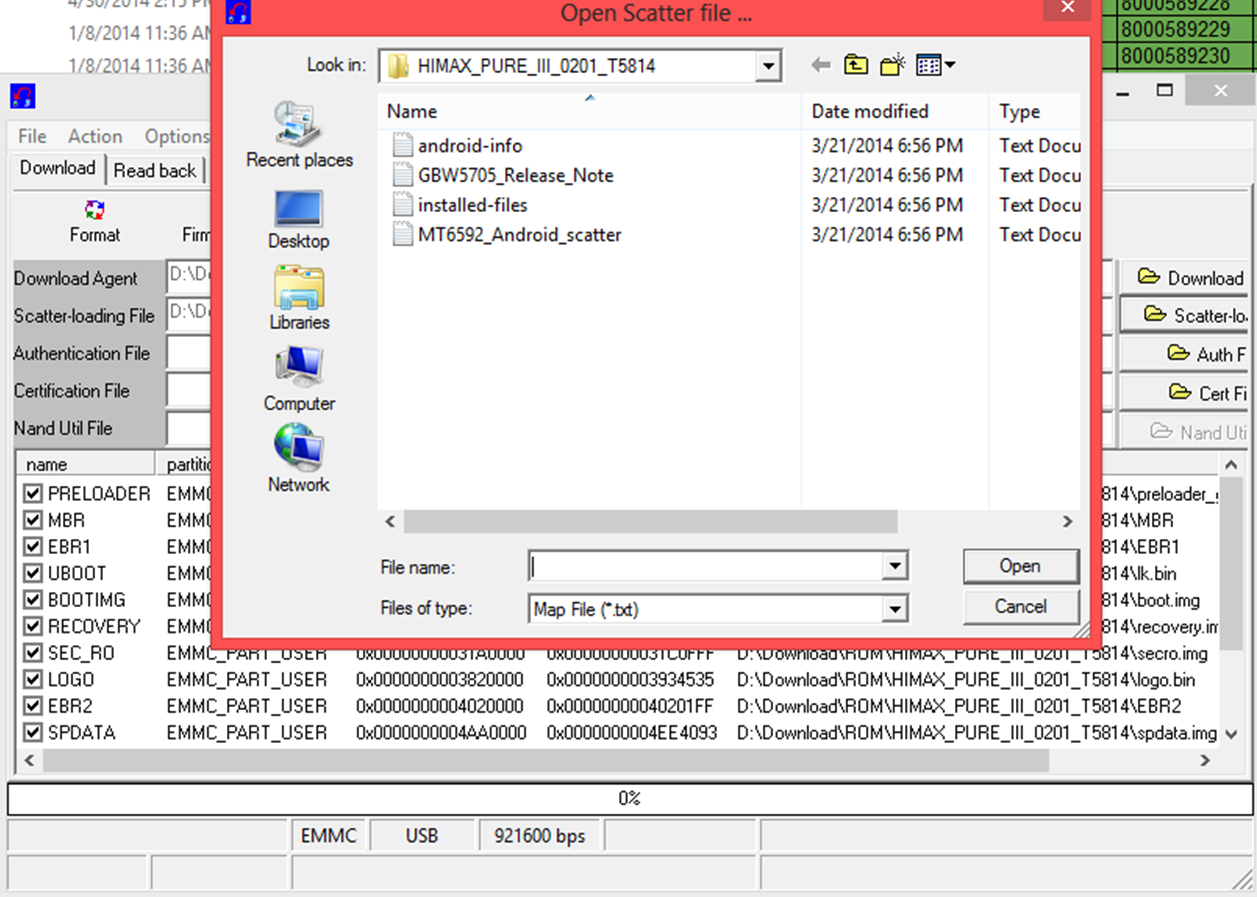Expand the File name dropdown arrow
This screenshot has height=897, width=1257.
click(x=895, y=567)
